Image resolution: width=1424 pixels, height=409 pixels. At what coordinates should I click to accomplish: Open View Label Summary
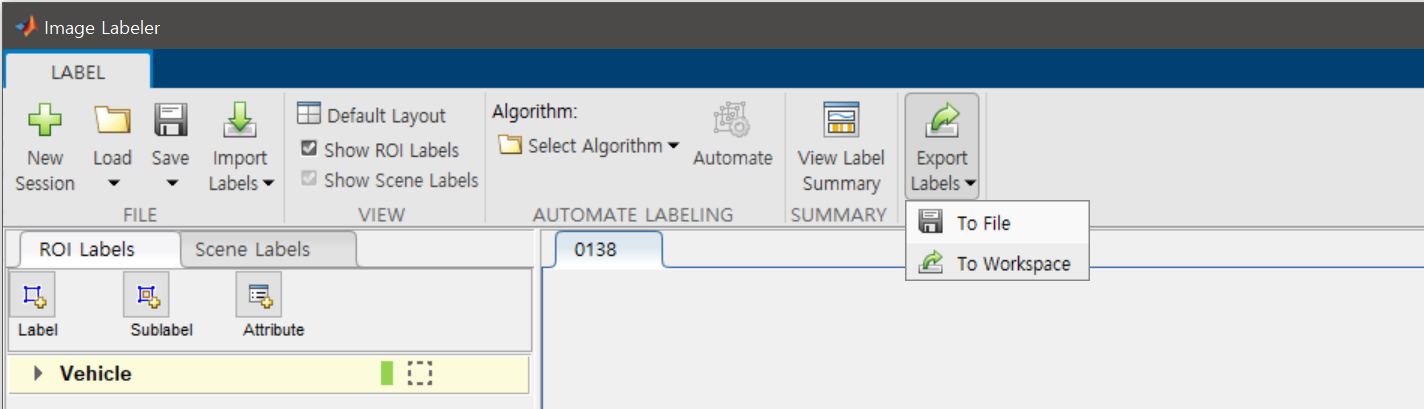click(841, 147)
